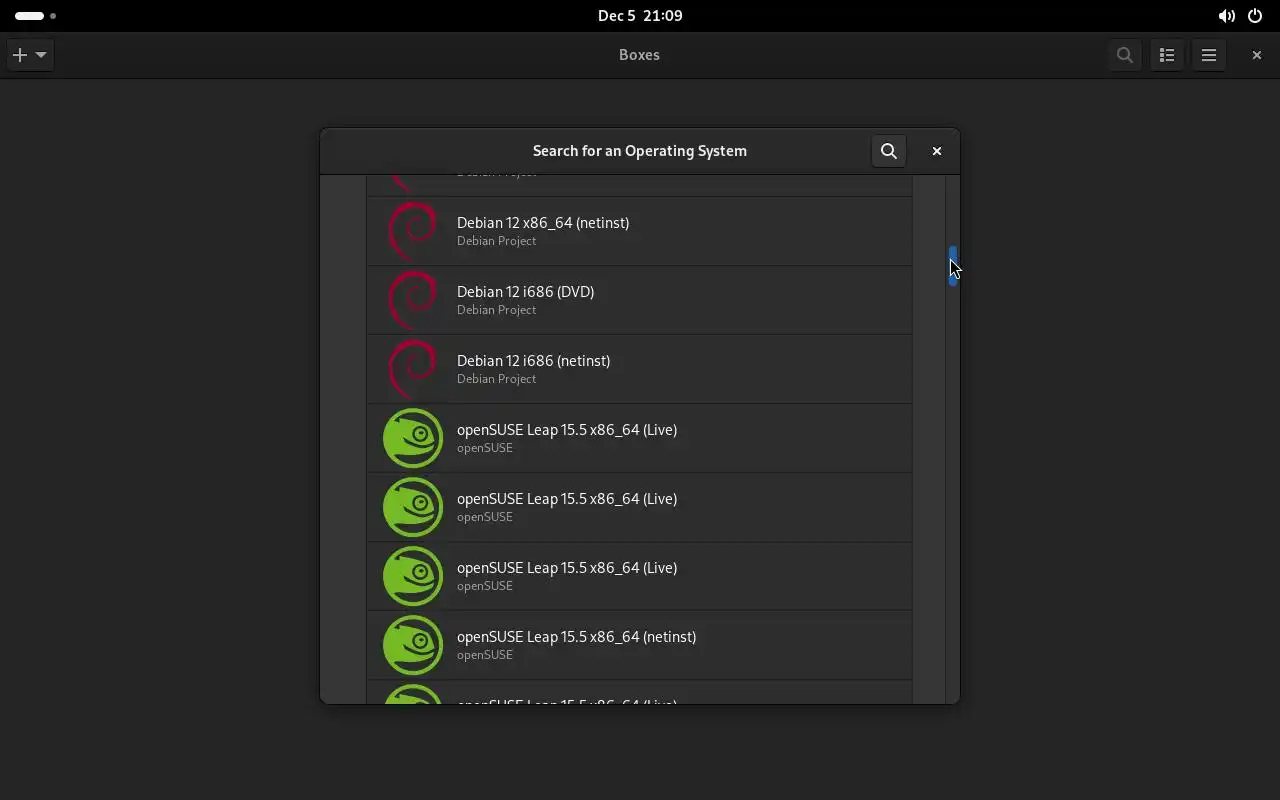Open the clock showing Dec 5 21:09
This screenshot has width=1280, height=800.
pyautogui.click(x=640, y=16)
